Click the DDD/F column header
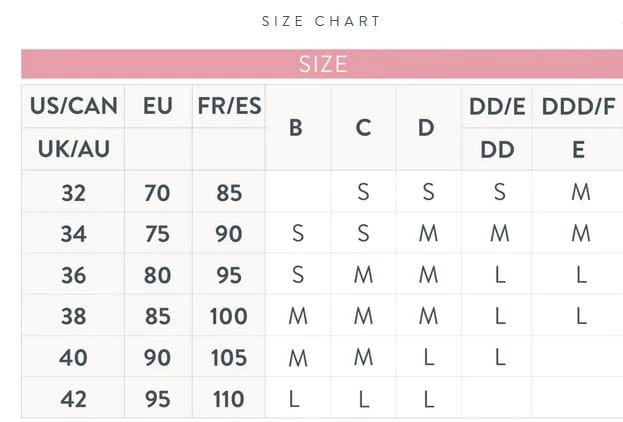The width and height of the screenshot is (623, 422). 579,106
